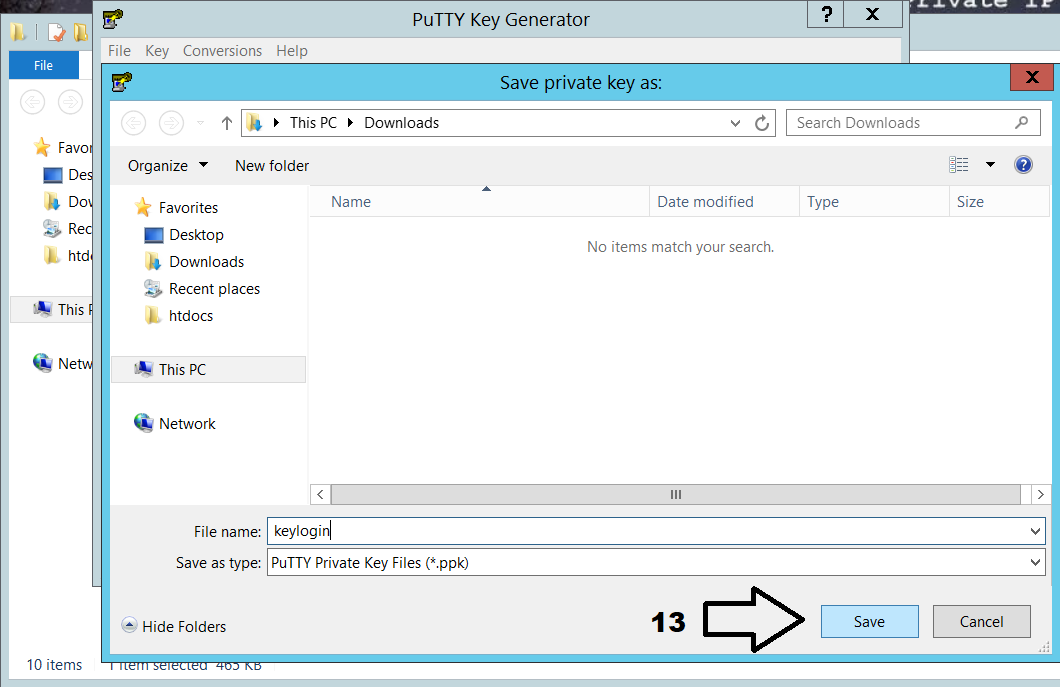Expand the Save as type dropdown
1060x687 pixels.
[x=1035, y=563]
